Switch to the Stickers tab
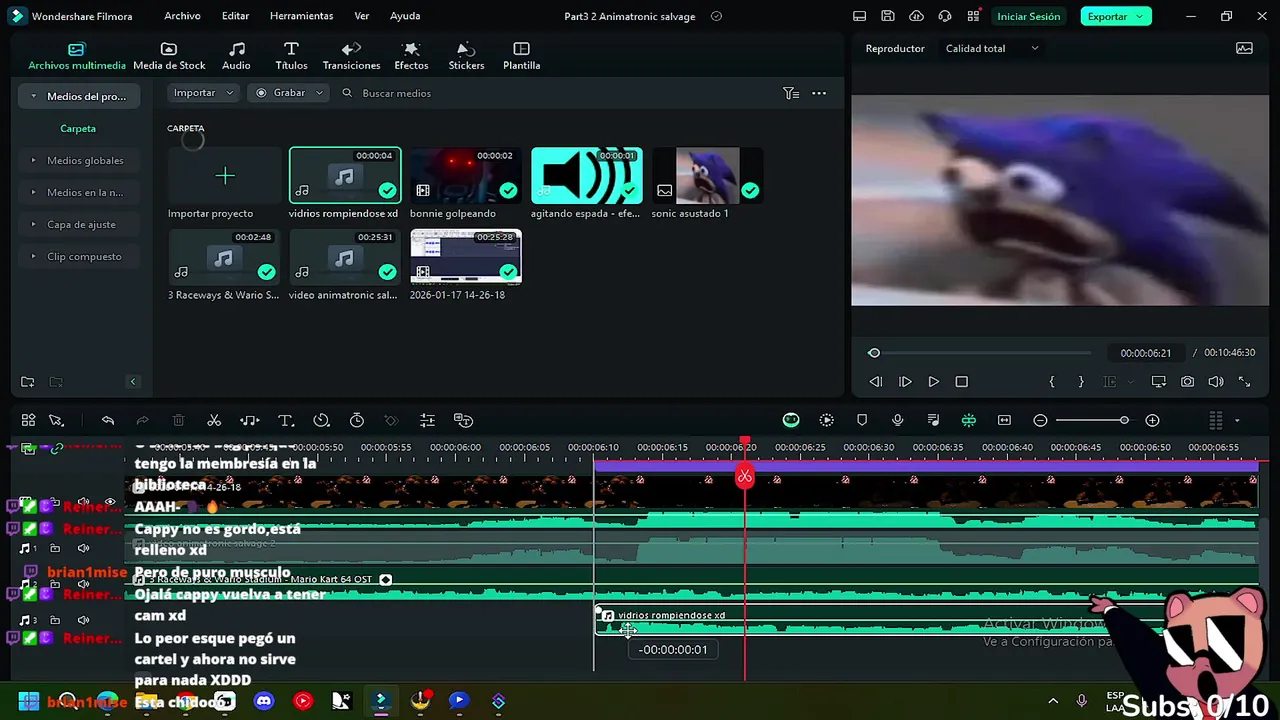This screenshot has height=720, width=1280. click(466, 56)
